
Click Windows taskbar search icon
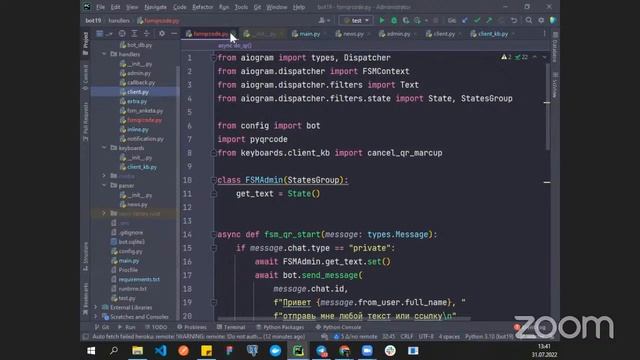pyautogui.click(x=114, y=351)
